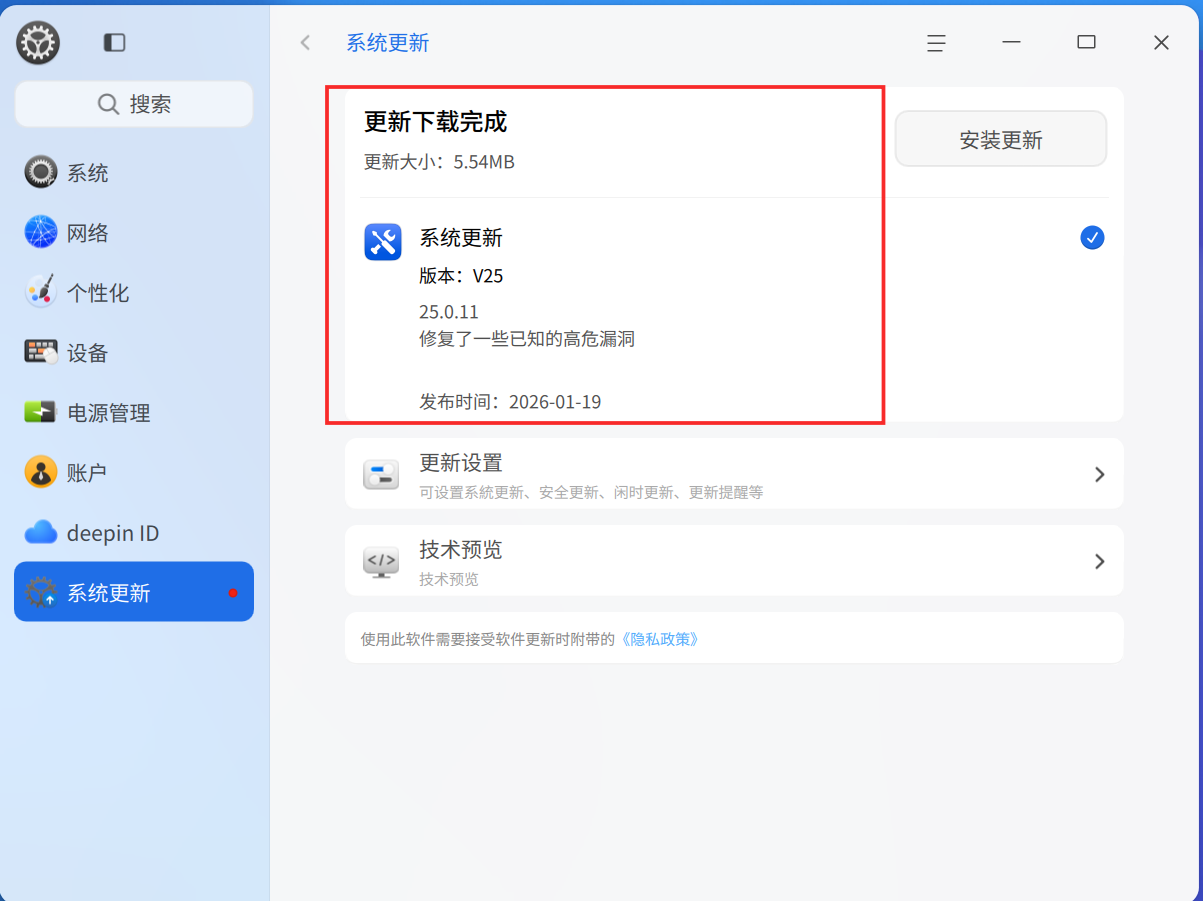1203x901 pixels.
Task: Click the 技术预览 code monitor icon
Action: 381,563
